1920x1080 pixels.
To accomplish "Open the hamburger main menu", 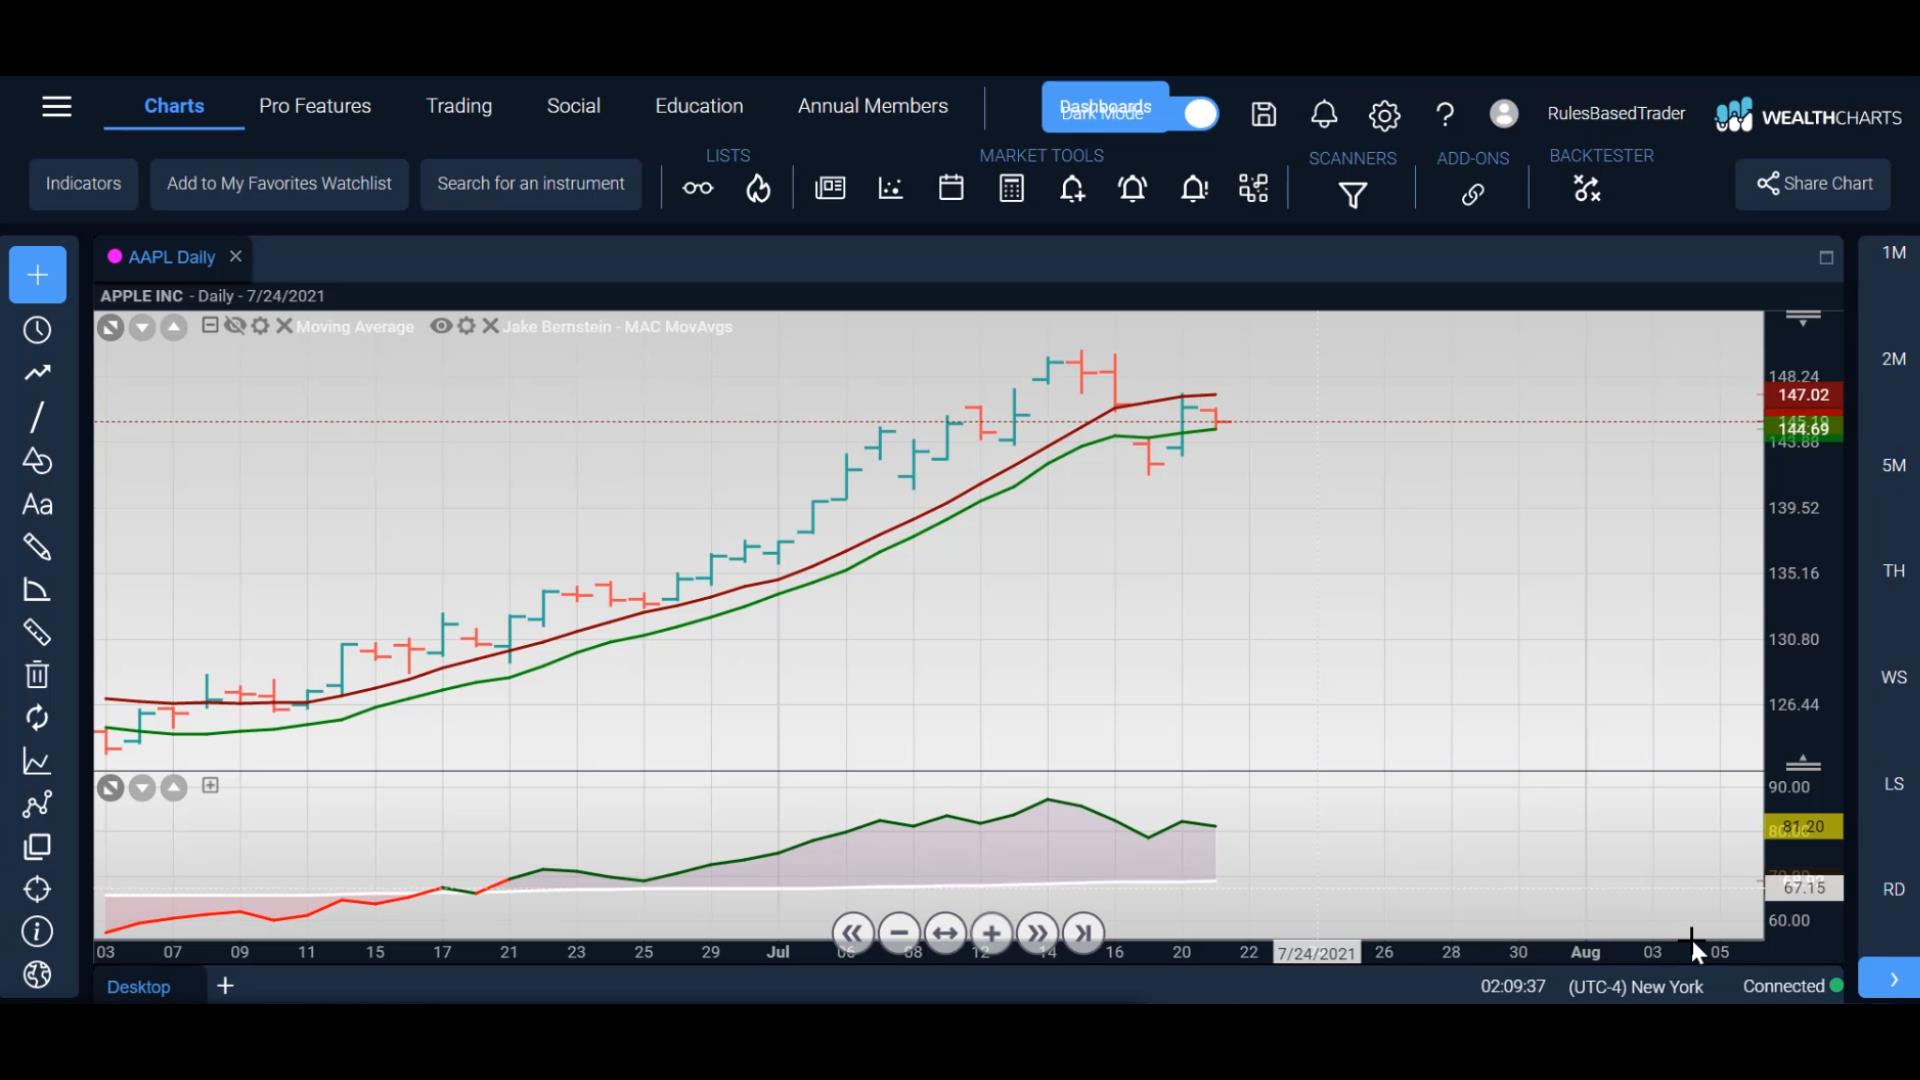I will [57, 106].
